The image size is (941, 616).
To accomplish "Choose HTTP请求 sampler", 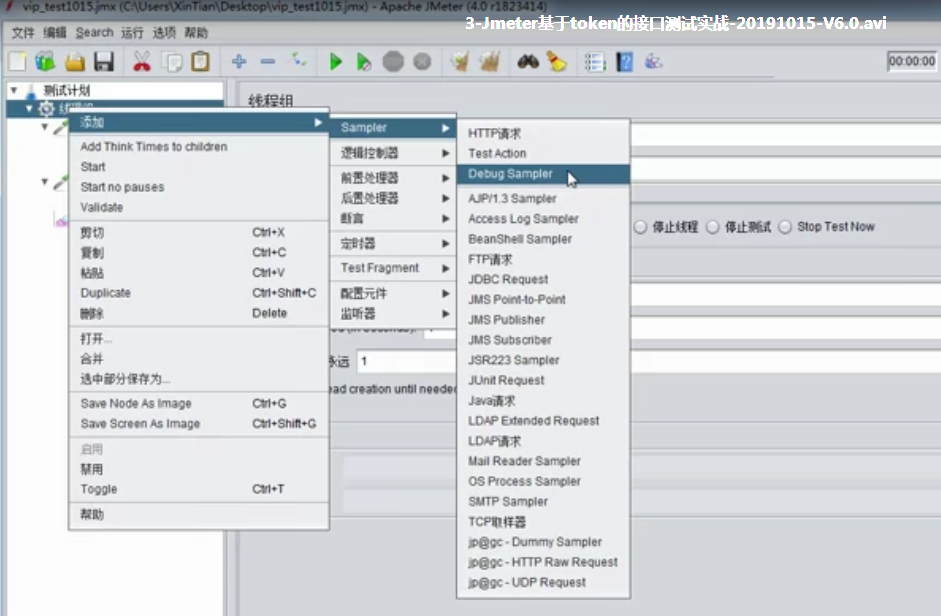I will point(543,133).
